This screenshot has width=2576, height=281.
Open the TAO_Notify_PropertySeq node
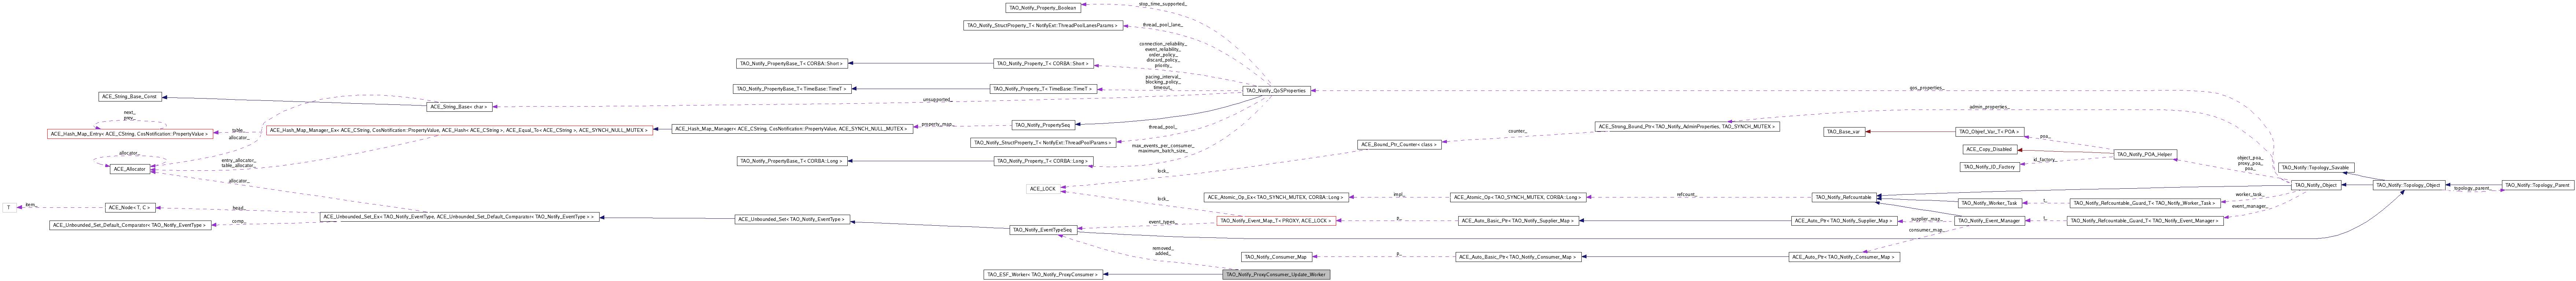[x=1043, y=125]
